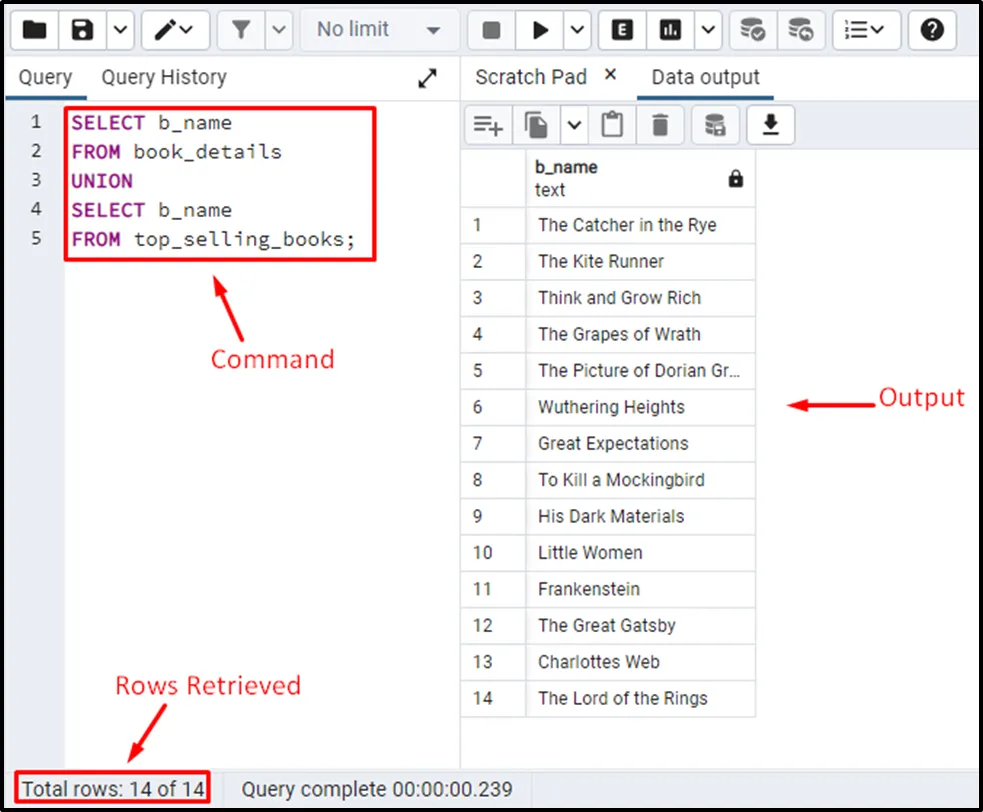Open pgAdmin help with the question mark icon

(x=932, y=30)
